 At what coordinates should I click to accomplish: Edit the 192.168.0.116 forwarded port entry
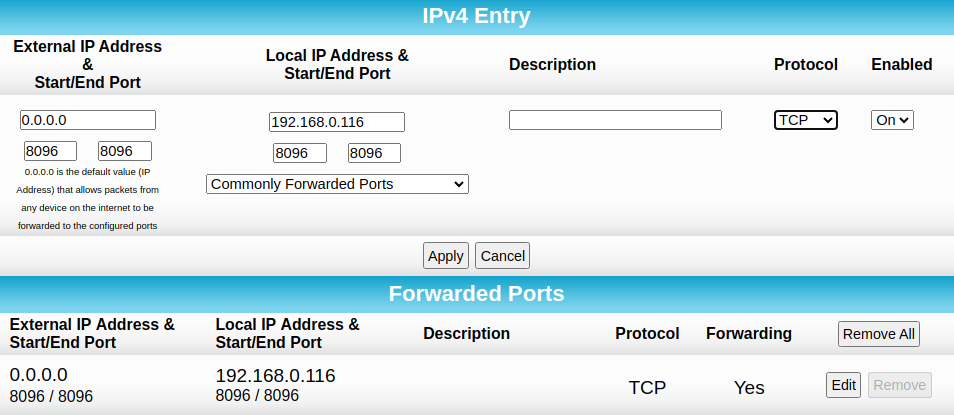pyautogui.click(x=844, y=385)
